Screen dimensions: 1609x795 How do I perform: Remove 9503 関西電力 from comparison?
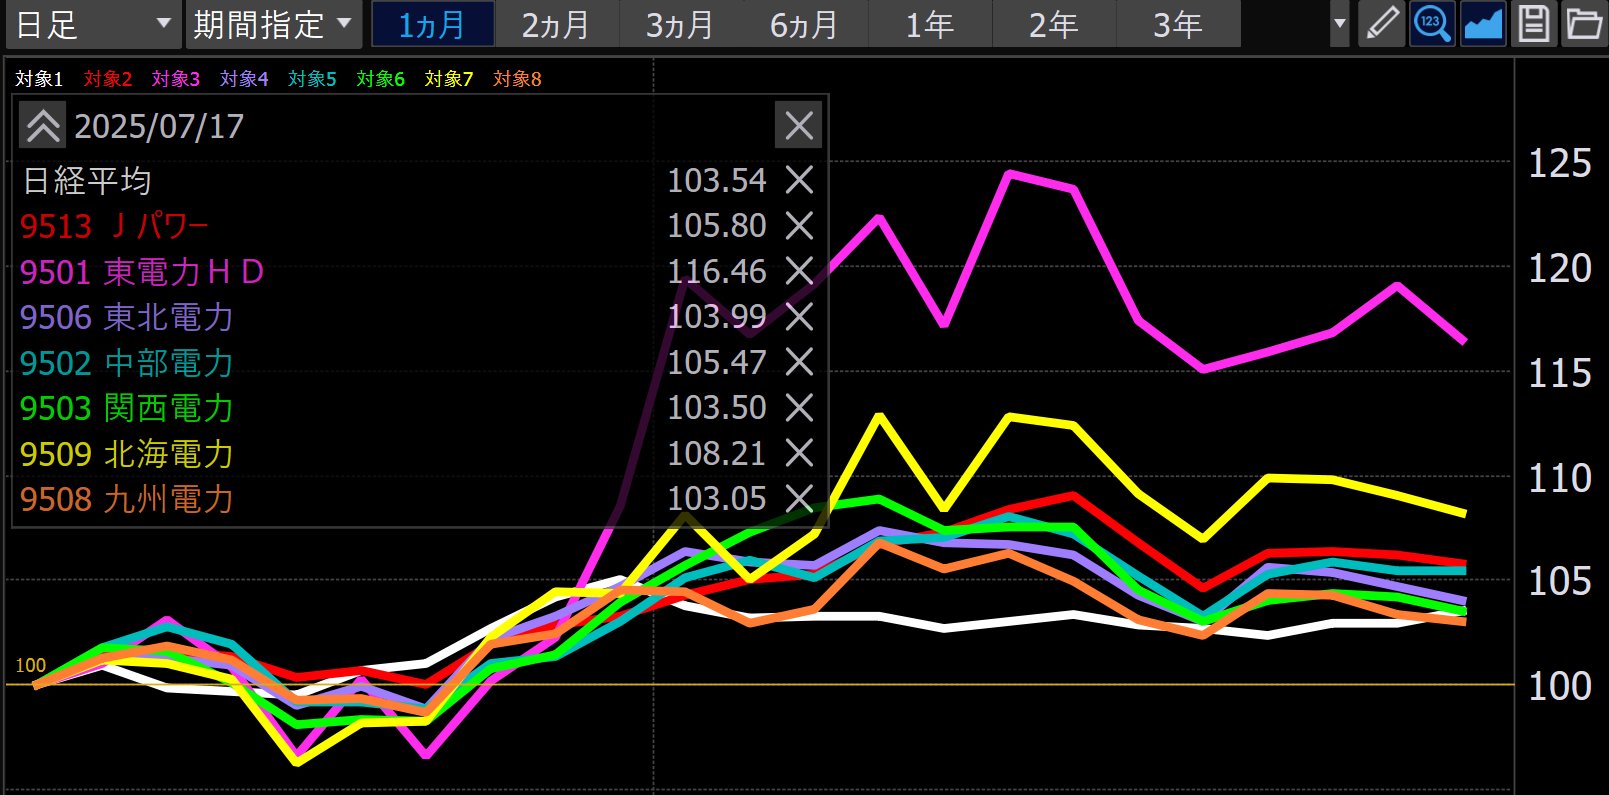tap(798, 408)
